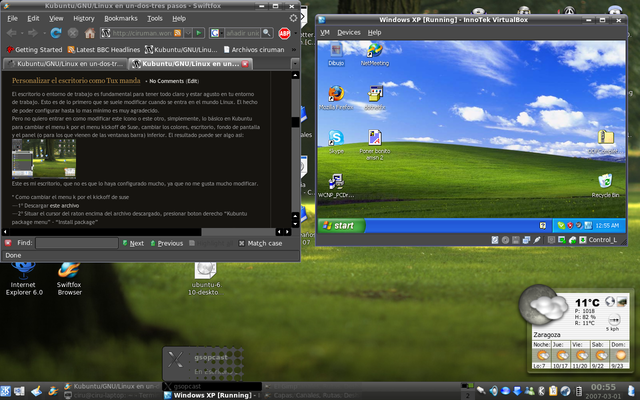Open the Adblock Plus dropdown arrow
The height and width of the screenshot is (400, 640).
pyautogui.click(x=295, y=33)
